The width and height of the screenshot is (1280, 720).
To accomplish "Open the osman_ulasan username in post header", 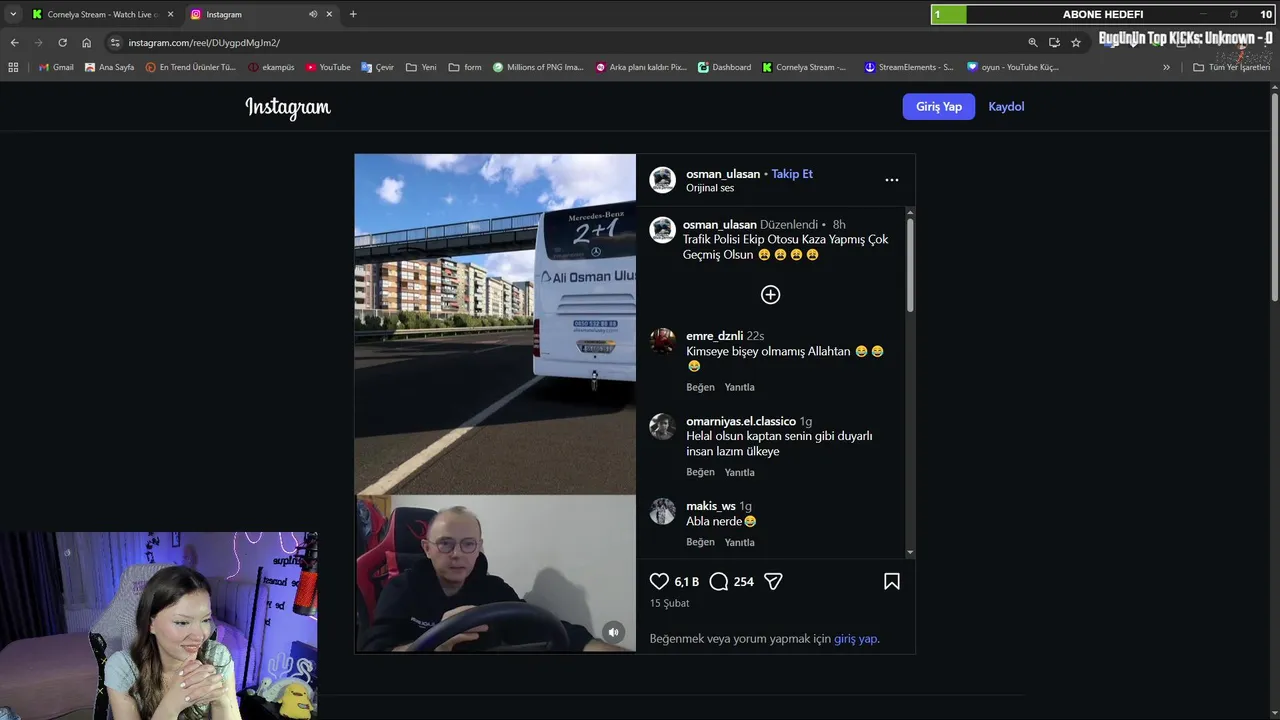I will pos(723,174).
